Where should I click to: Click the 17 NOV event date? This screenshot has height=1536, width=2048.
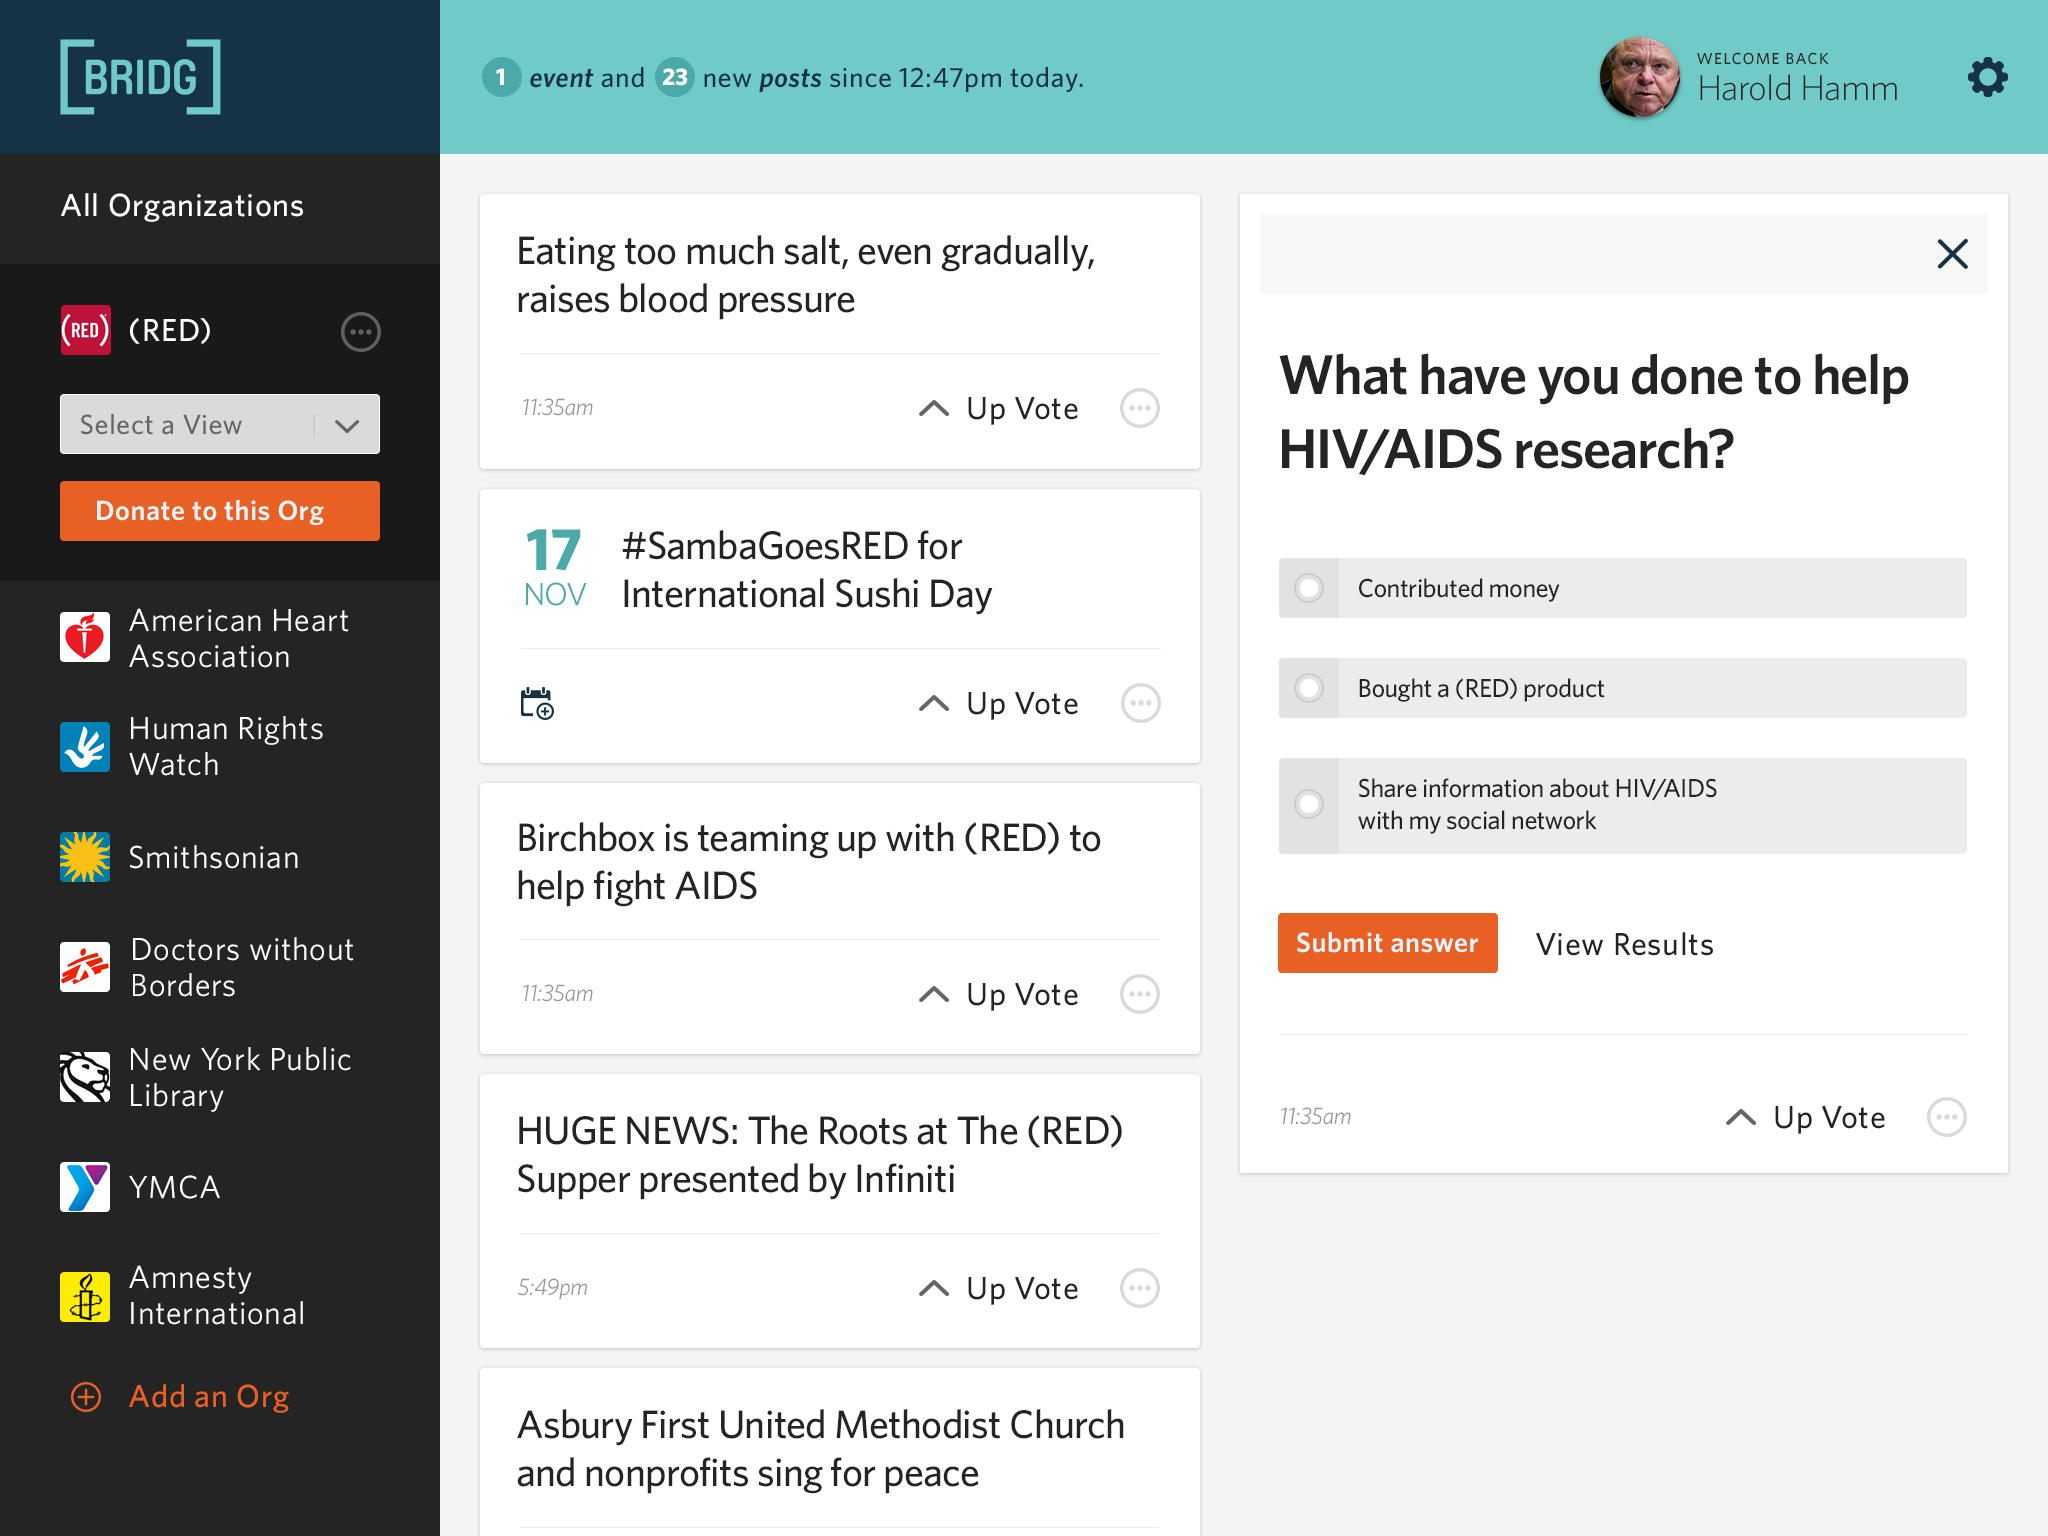(554, 568)
